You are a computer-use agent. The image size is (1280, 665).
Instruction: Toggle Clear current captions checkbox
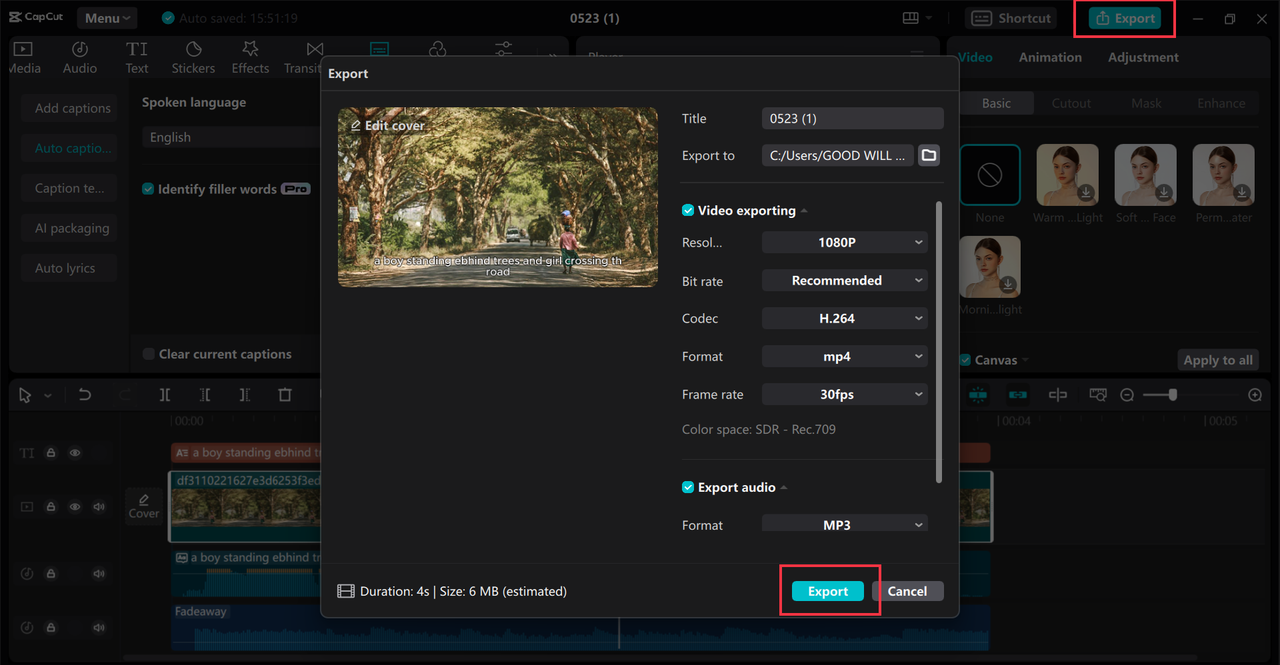pyautogui.click(x=148, y=354)
